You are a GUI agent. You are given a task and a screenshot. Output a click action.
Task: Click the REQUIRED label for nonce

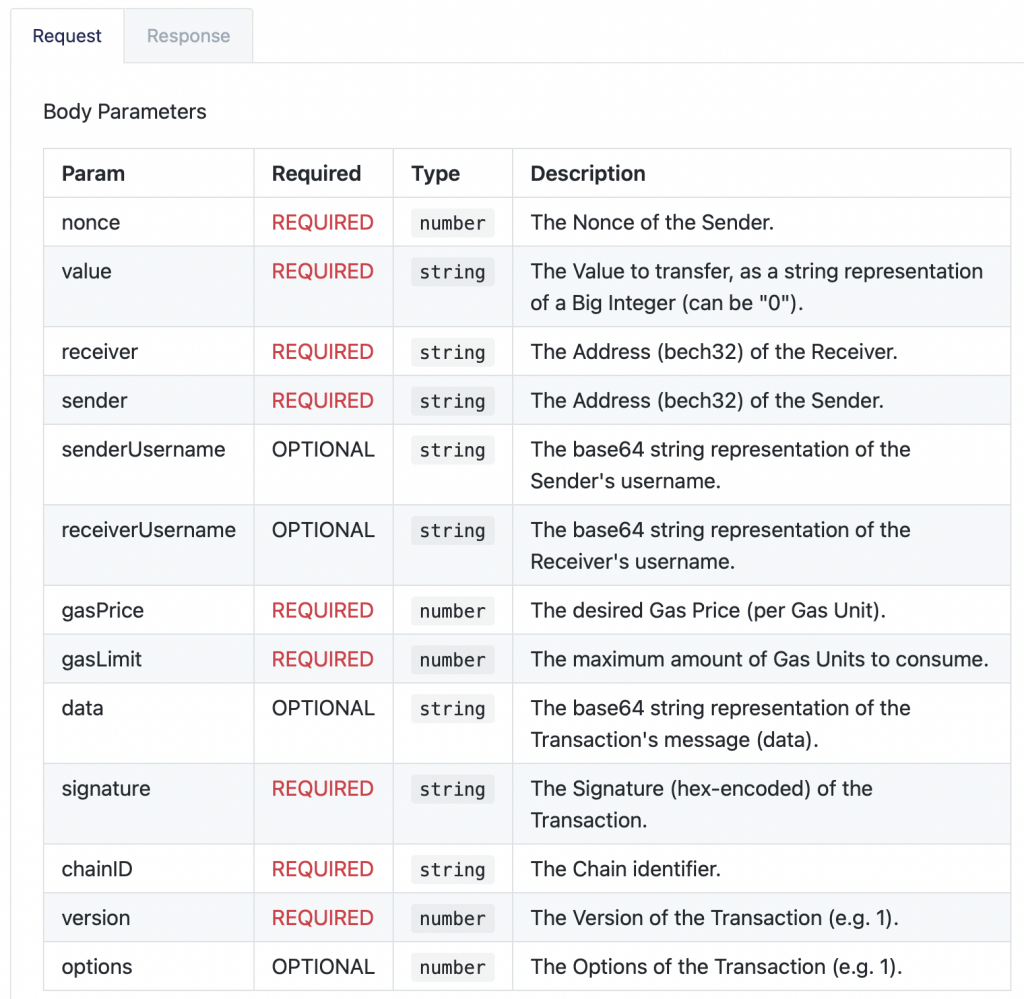[x=322, y=222]
